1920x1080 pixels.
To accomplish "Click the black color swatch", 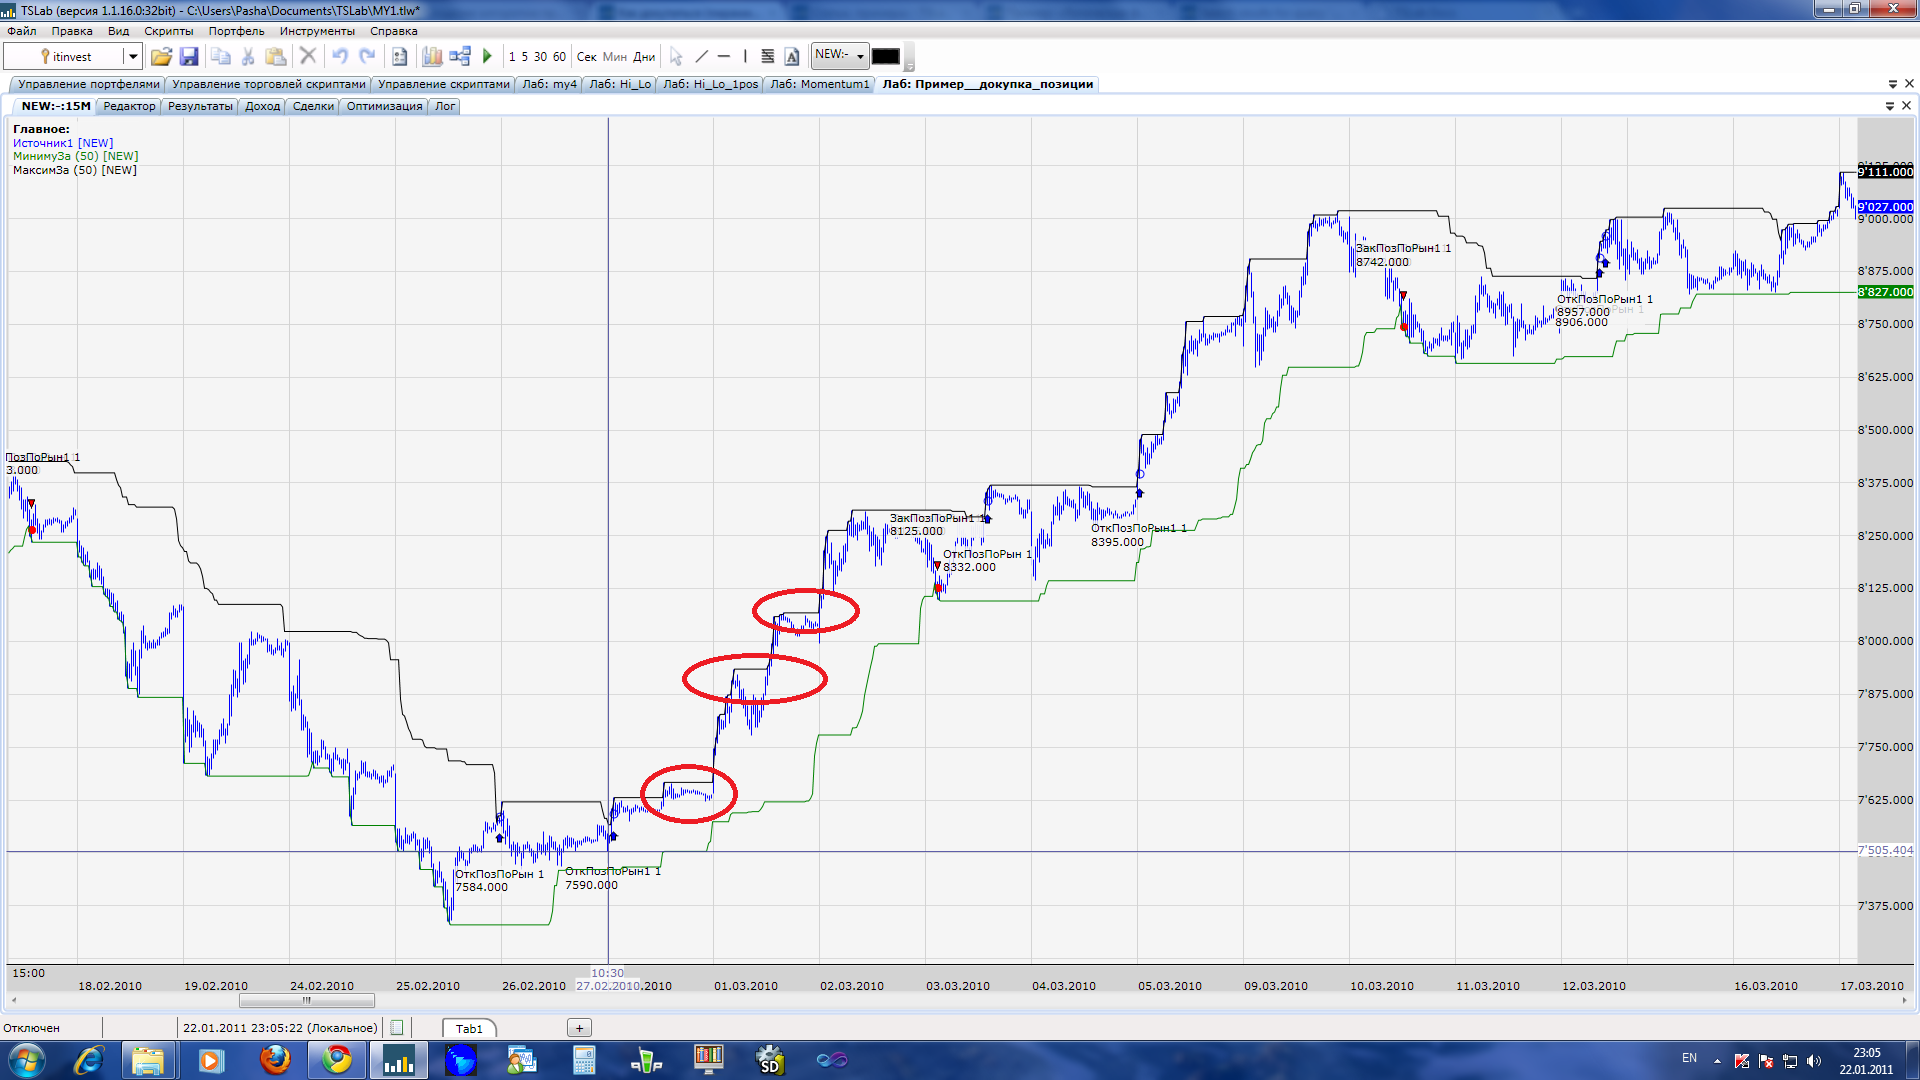I will click(x=885, y=57).
